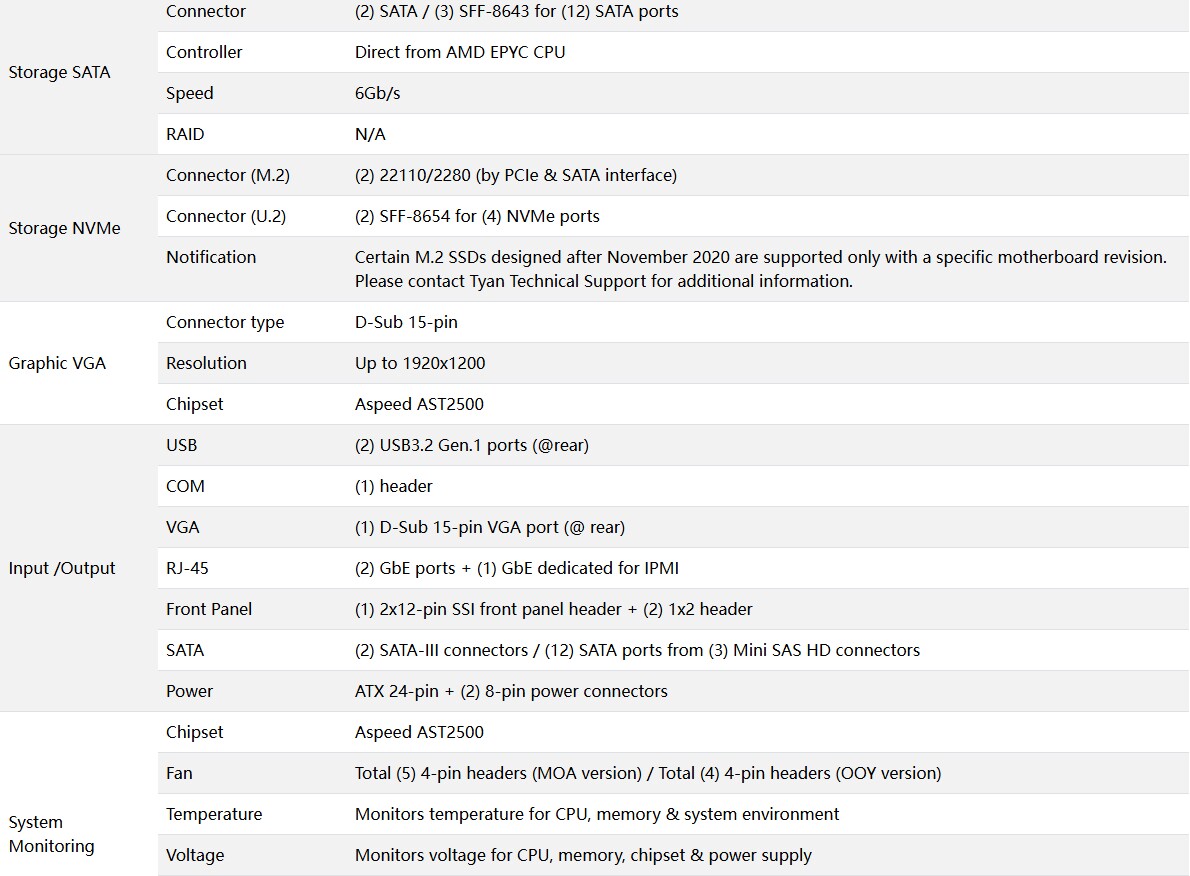Screen dimensions: 1190x876
Task: Click the D-Sub 15-pin connector type value
Action: point(406,322)
